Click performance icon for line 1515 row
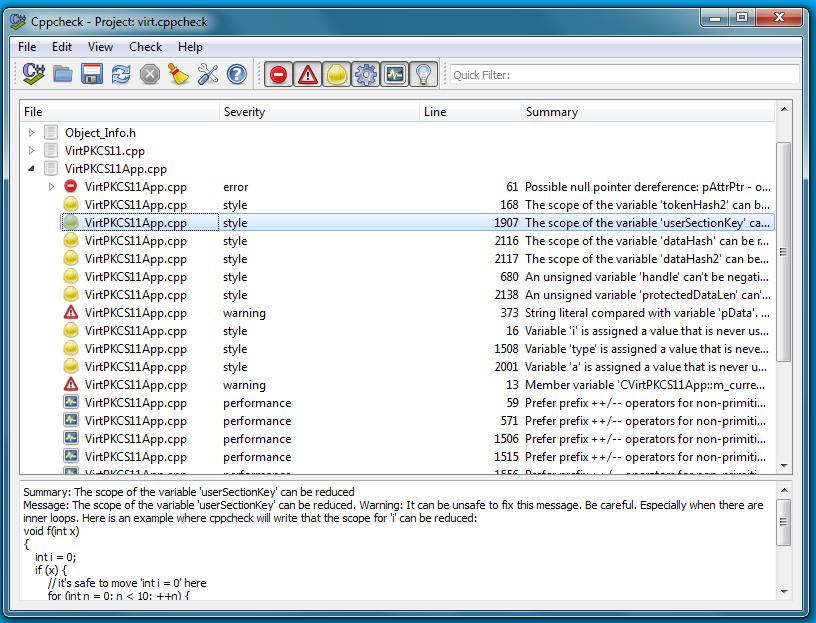This screenshot has width=816, height=623. tap(71, 456)
